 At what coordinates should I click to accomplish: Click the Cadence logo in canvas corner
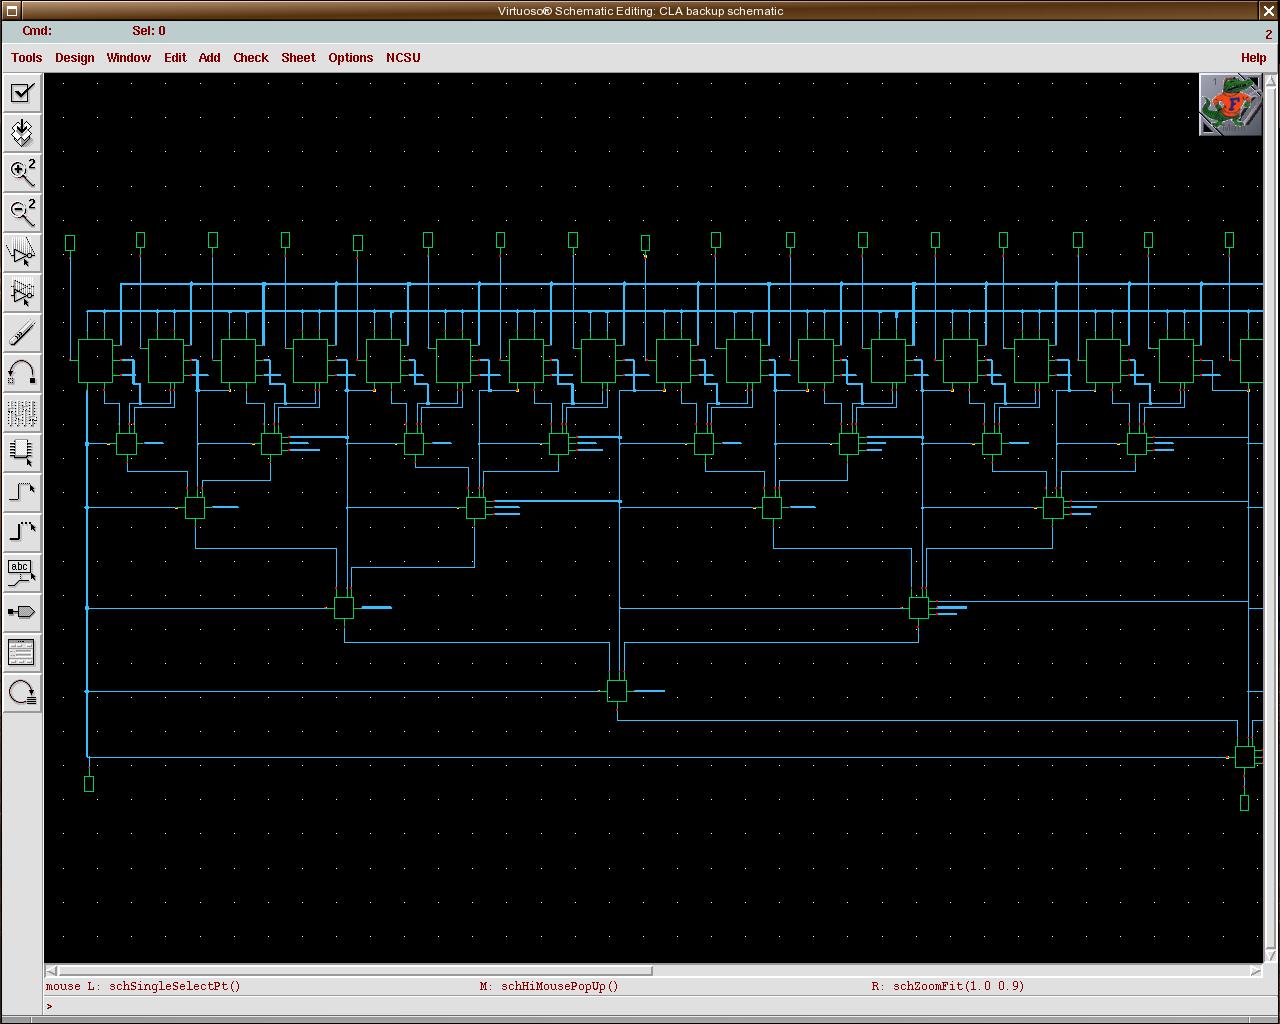[x=1230, y=105]
